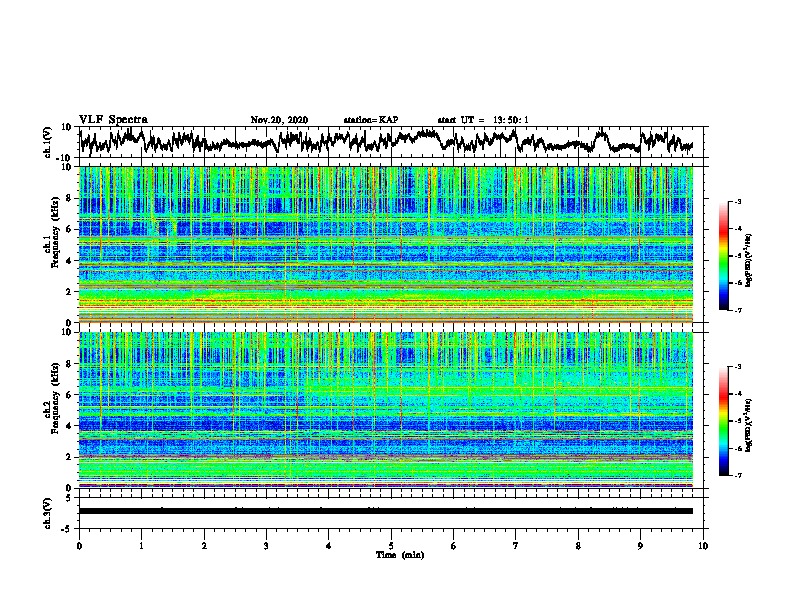Click the "station=KAP" header label
Viewport: 792px width, 612px height.
click(x=371, y=120)
